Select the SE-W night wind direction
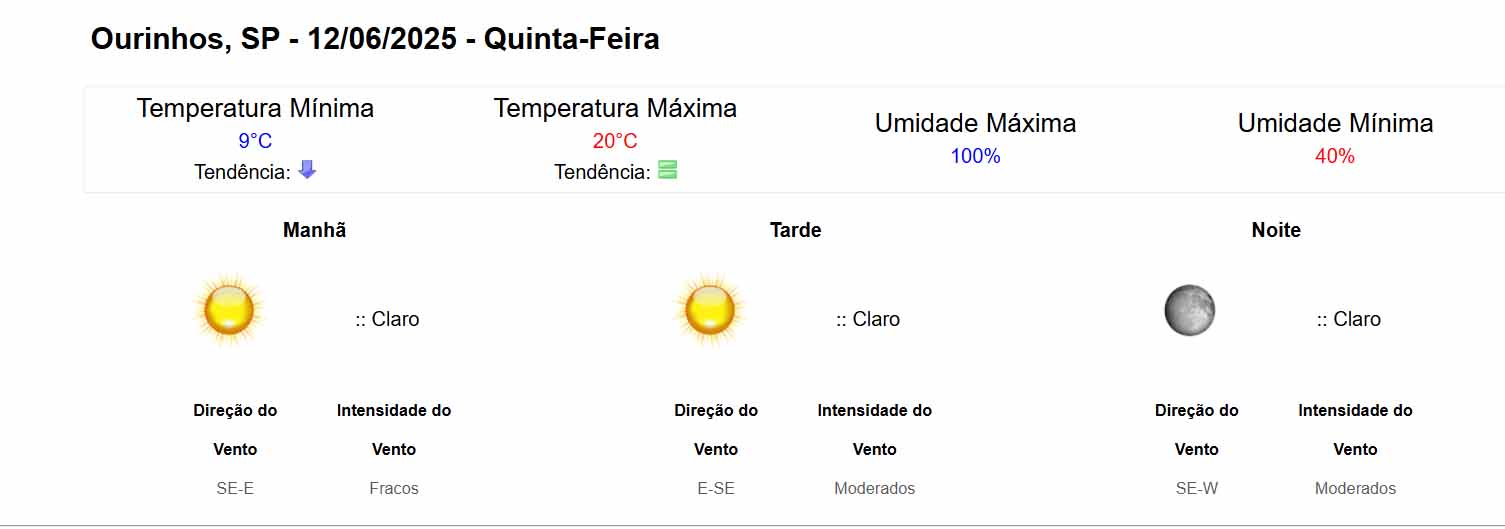The image size is (1505, 529). click(x=1197, y=489)
